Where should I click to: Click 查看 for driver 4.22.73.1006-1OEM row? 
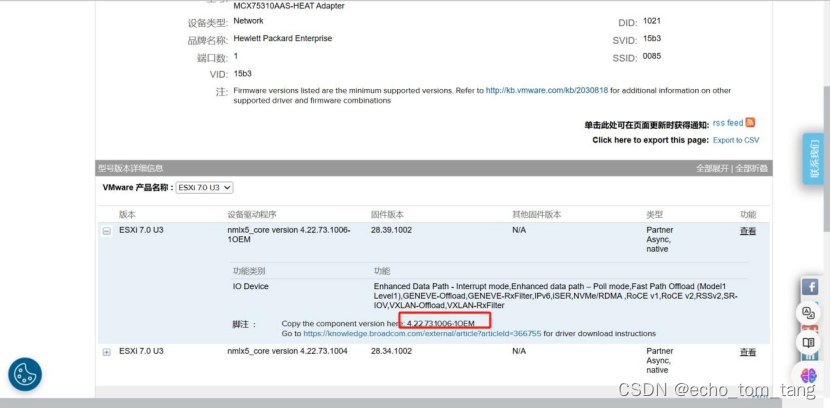748,232
